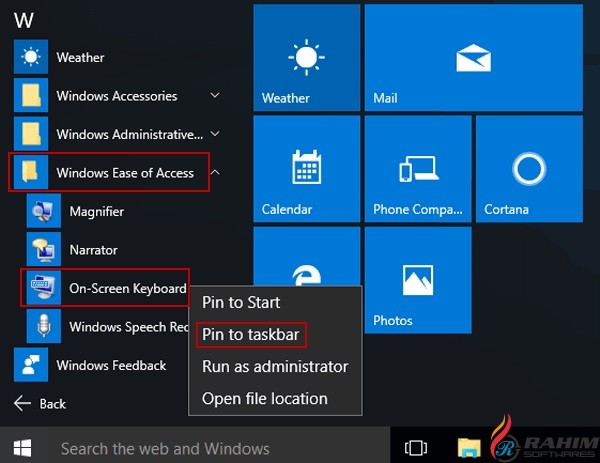Click the Weather label in app list
600x463 pixels.
point(80,57)
